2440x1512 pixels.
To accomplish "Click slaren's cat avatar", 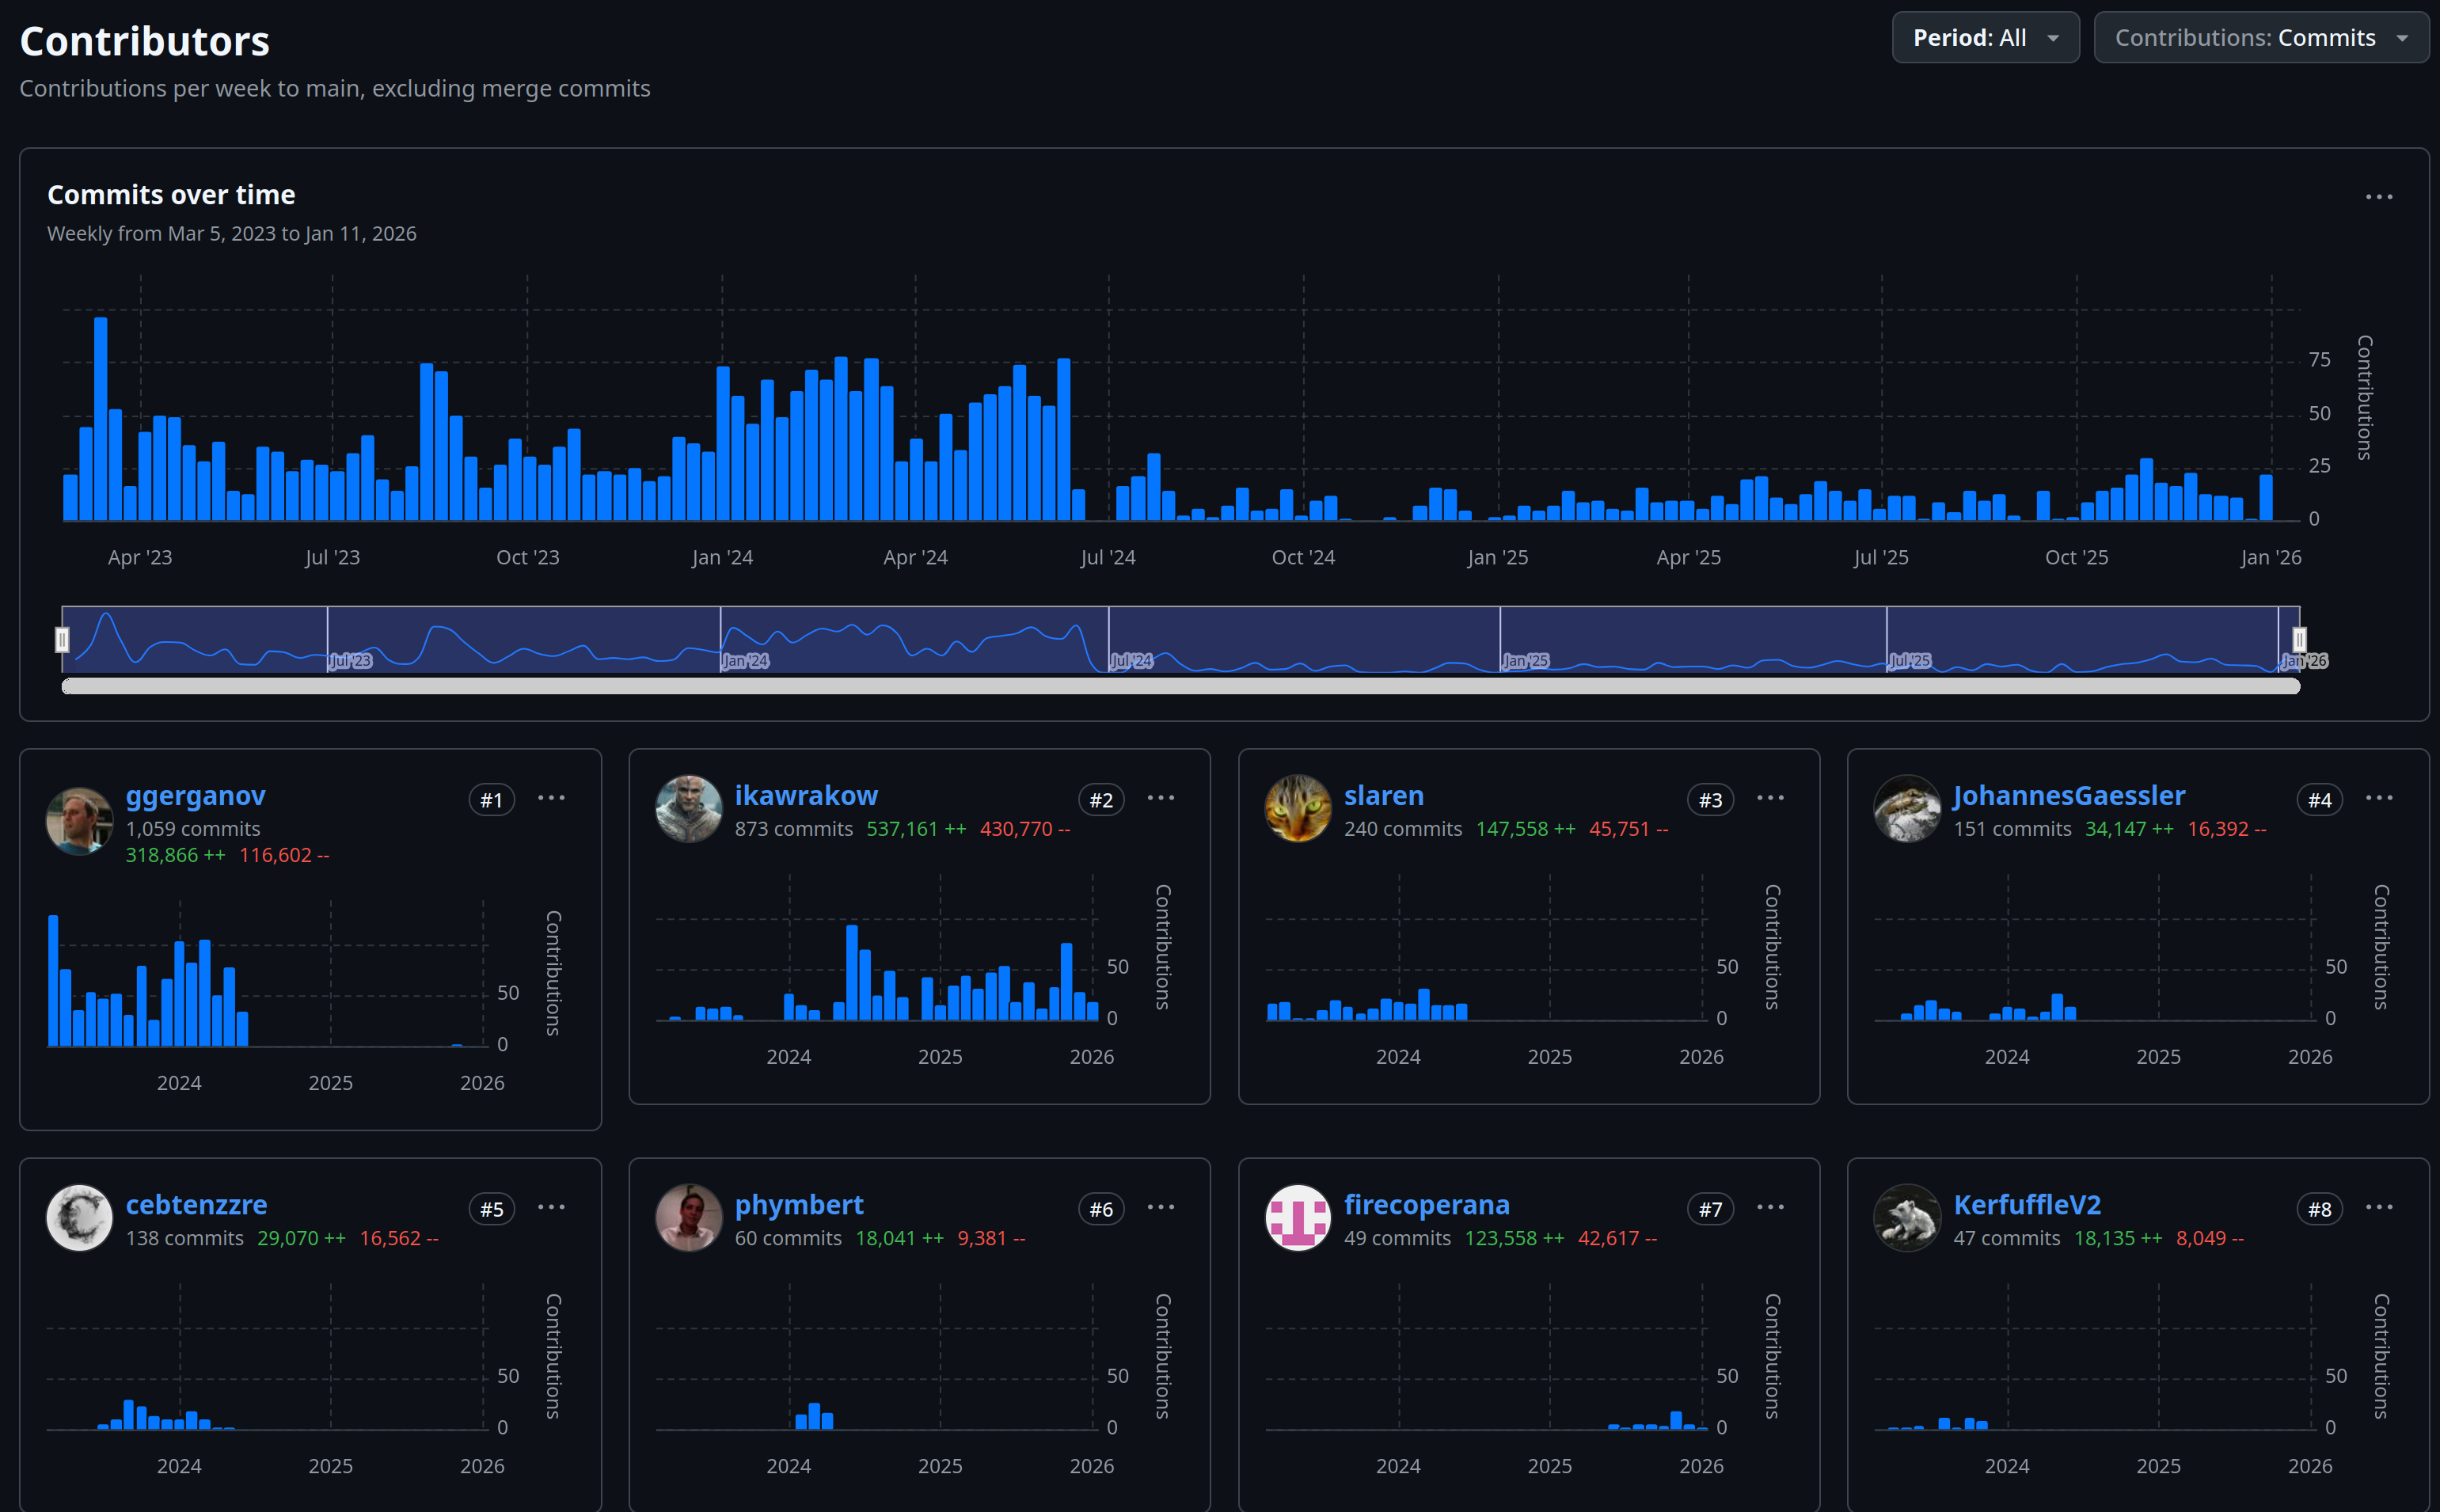I will (x=1297, y=808).
